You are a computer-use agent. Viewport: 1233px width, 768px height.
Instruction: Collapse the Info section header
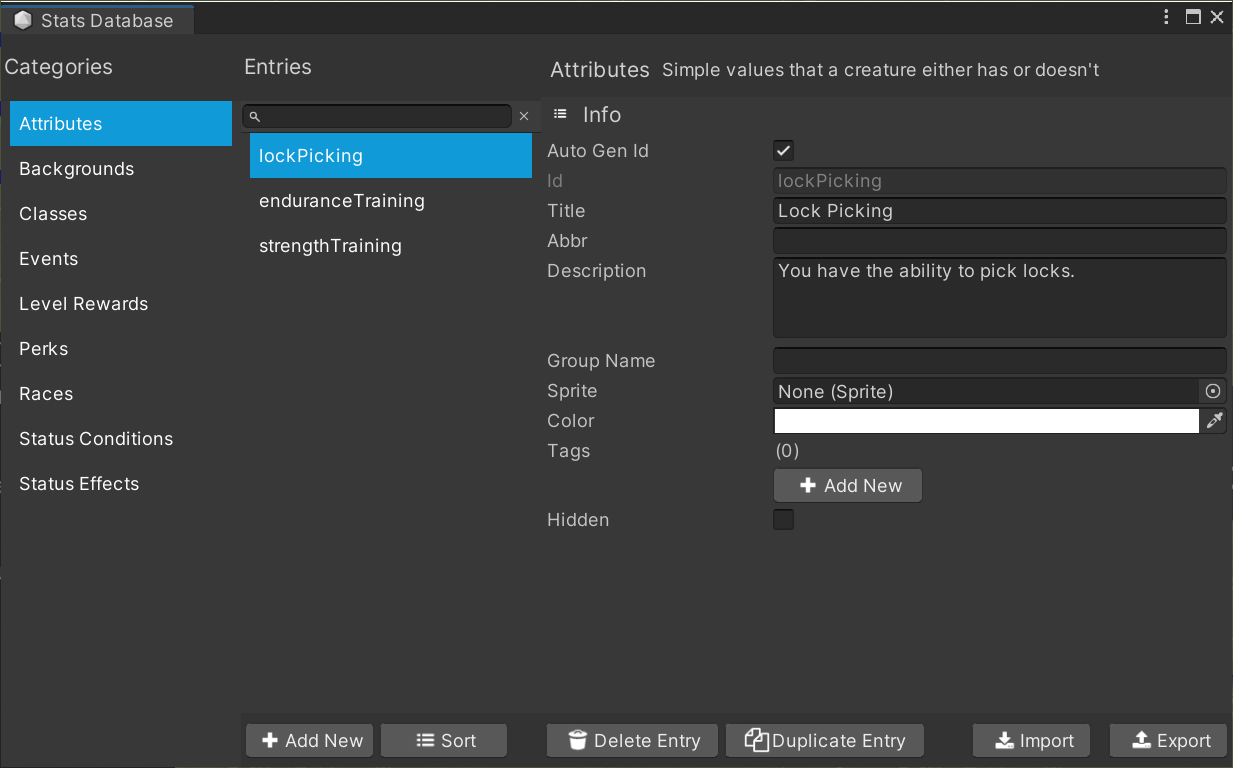tap(602, 115)
